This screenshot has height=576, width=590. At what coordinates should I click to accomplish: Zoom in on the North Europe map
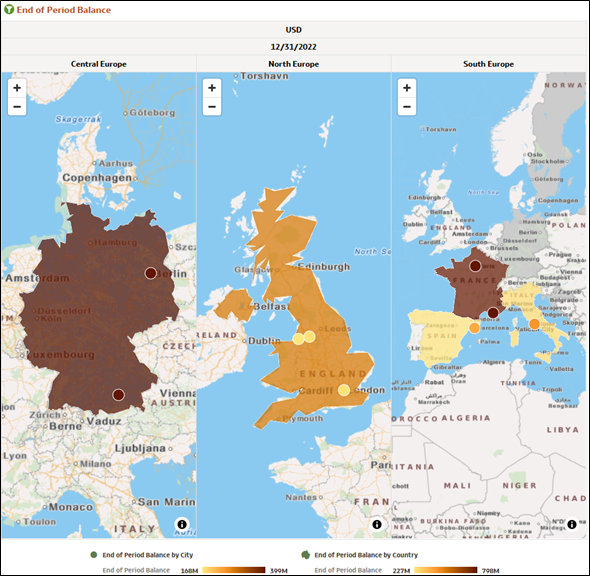pyautogui.click(x=212, y=88)
